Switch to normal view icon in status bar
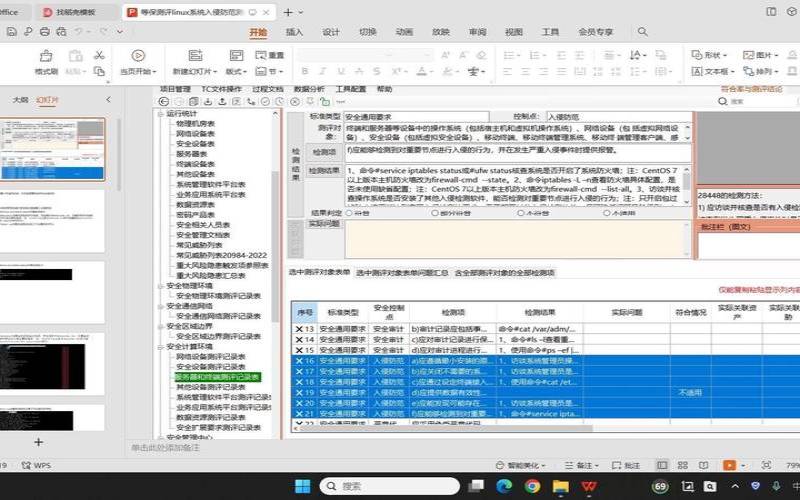 [662, 465]
